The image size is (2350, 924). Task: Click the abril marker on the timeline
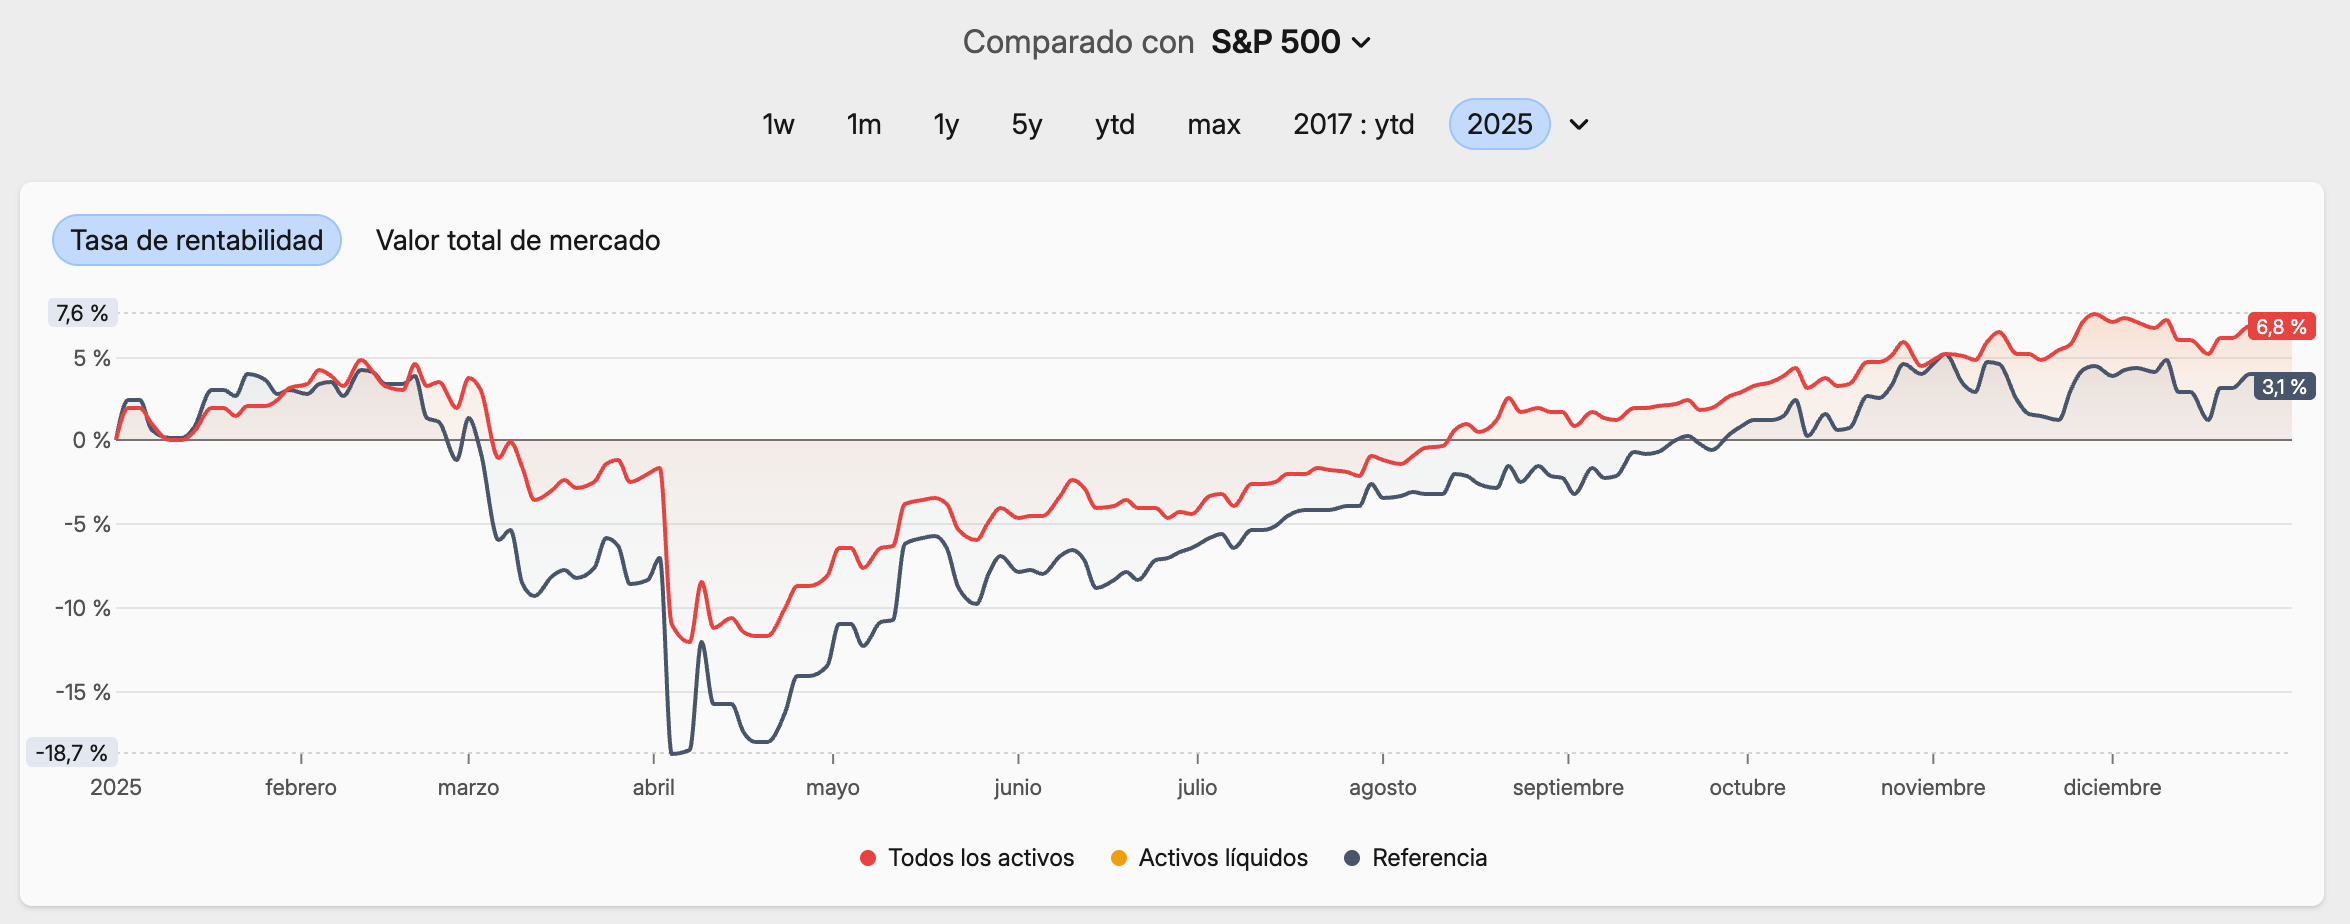pos(653,787)
